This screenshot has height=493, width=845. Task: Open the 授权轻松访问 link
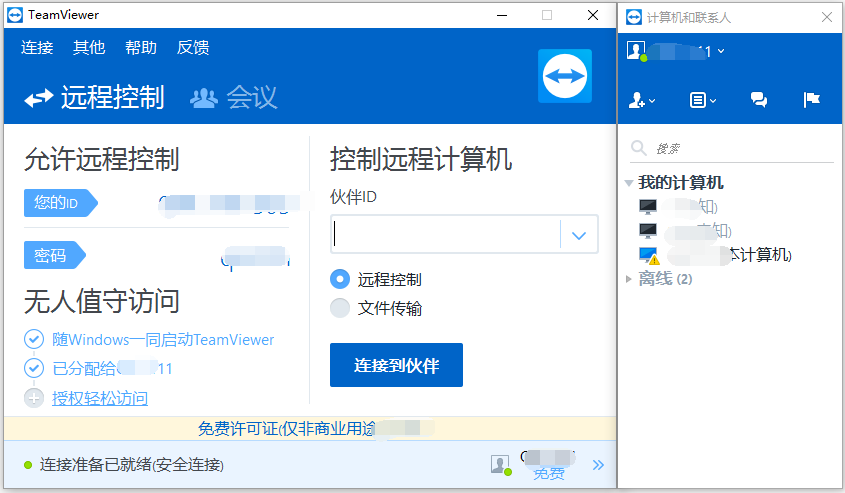tap(100, 398)
